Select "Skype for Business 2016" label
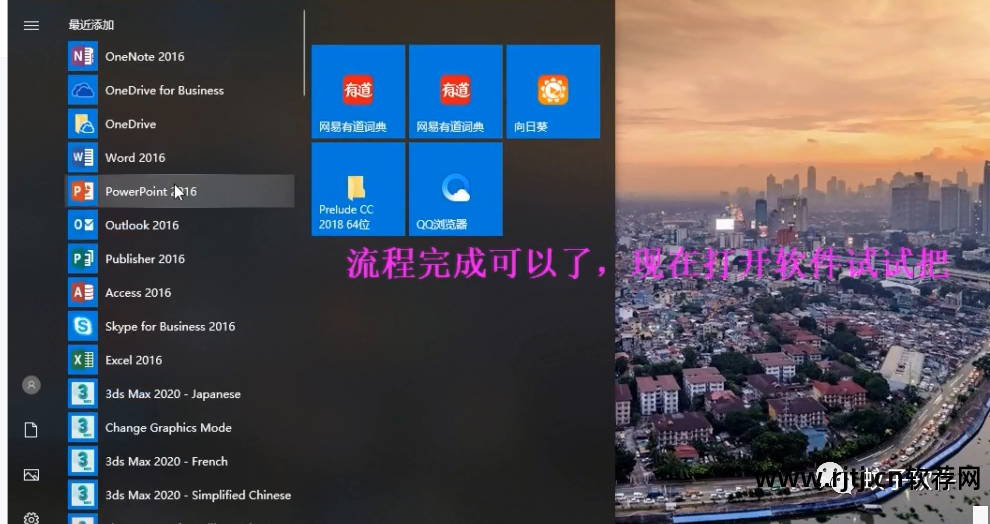 [x=170, y=326]
